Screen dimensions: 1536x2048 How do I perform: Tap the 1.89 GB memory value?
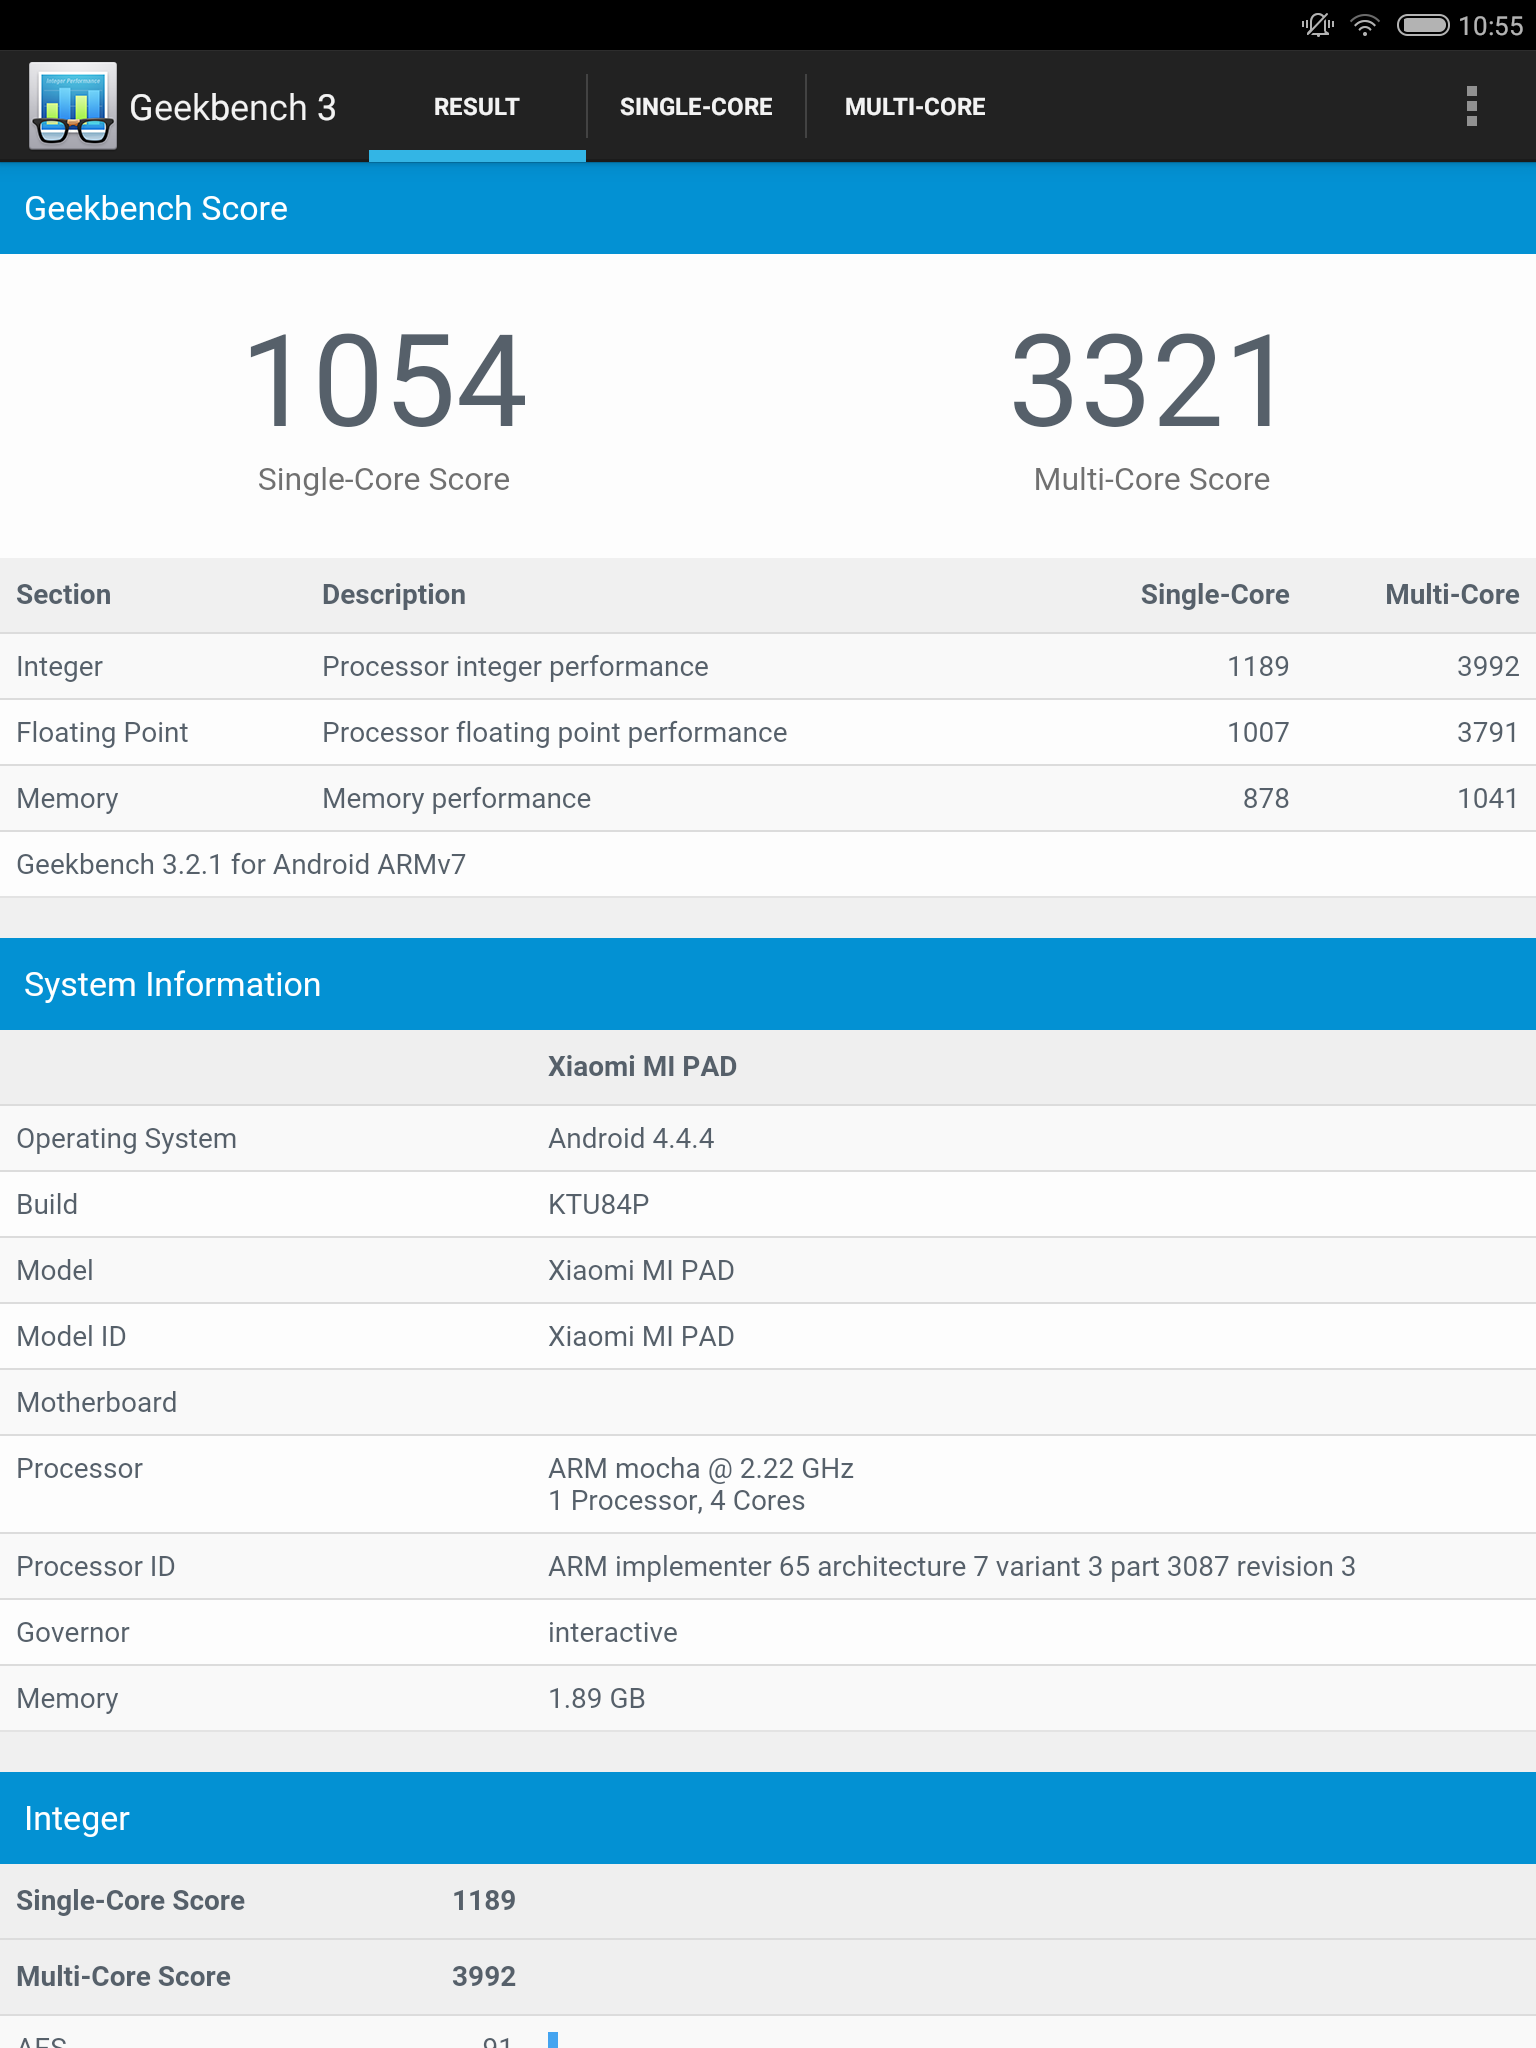coord(597,1698)
